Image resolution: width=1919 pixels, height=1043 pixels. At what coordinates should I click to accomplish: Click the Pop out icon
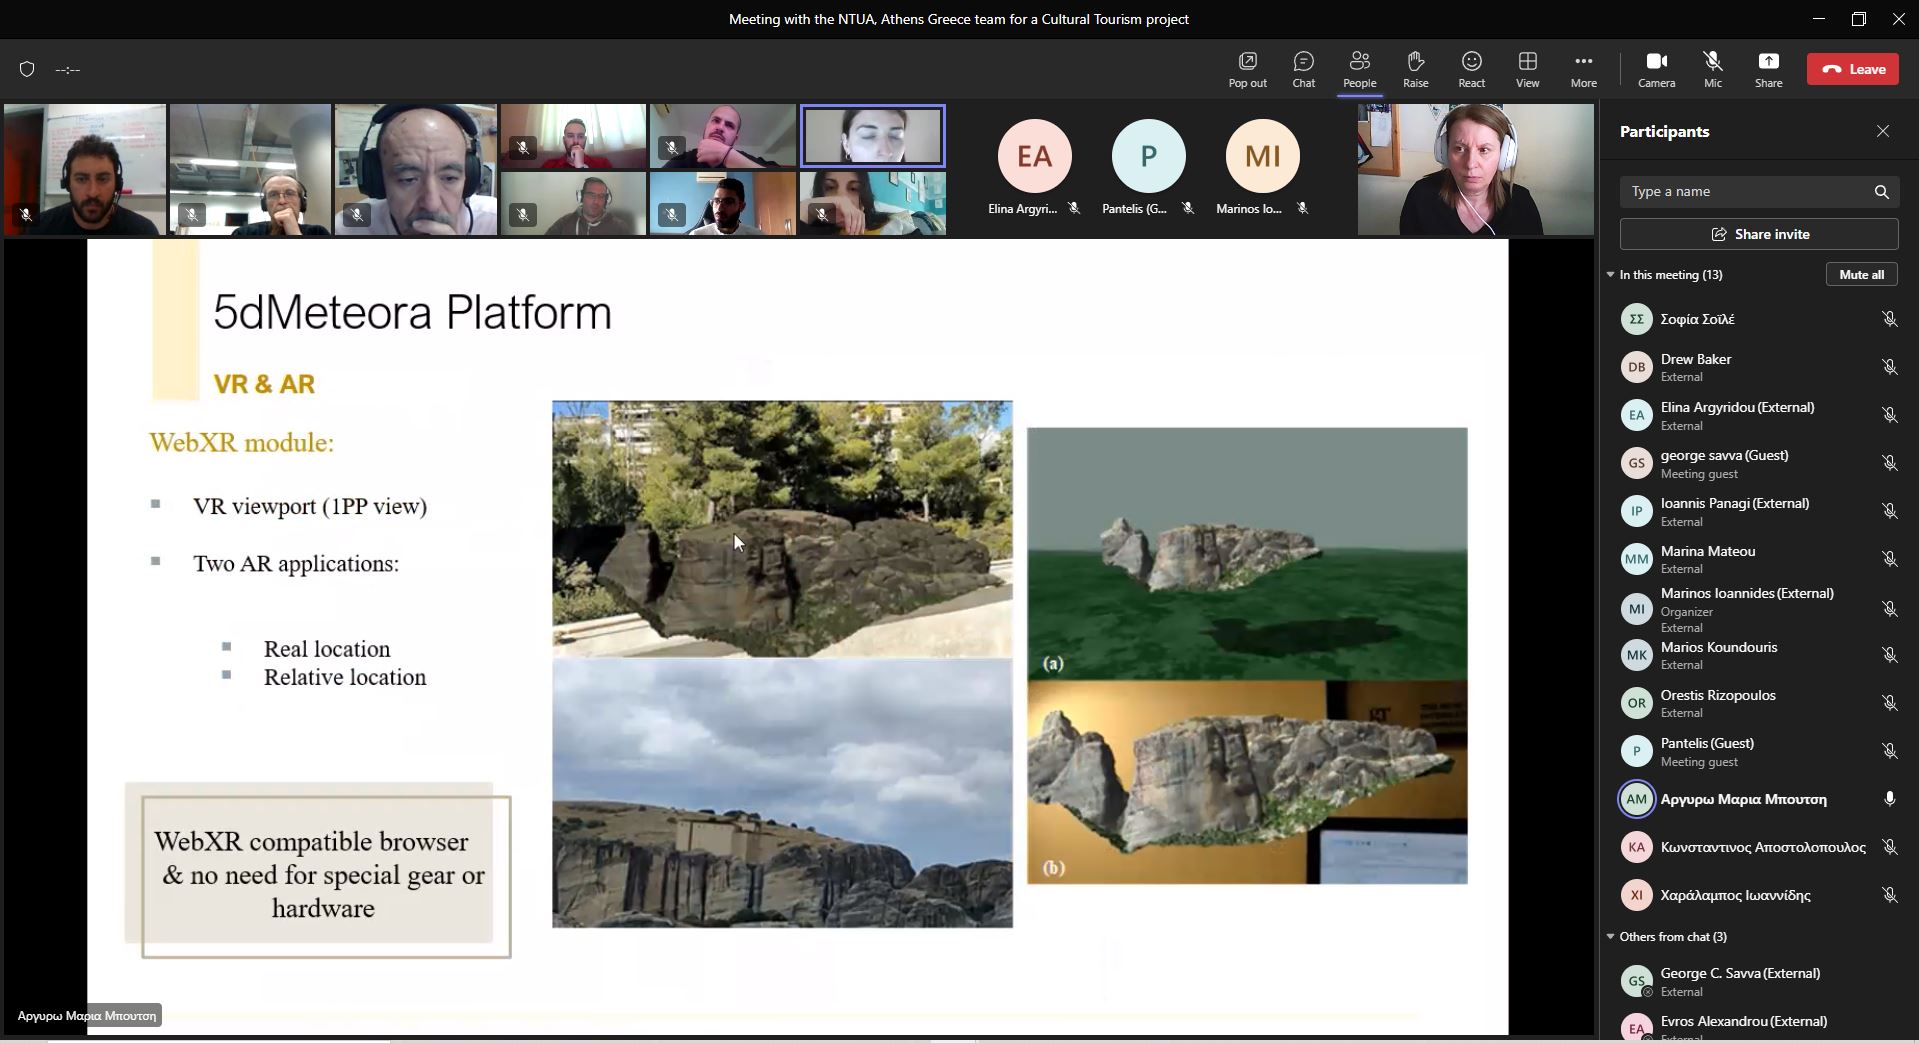pos(1247,69)
